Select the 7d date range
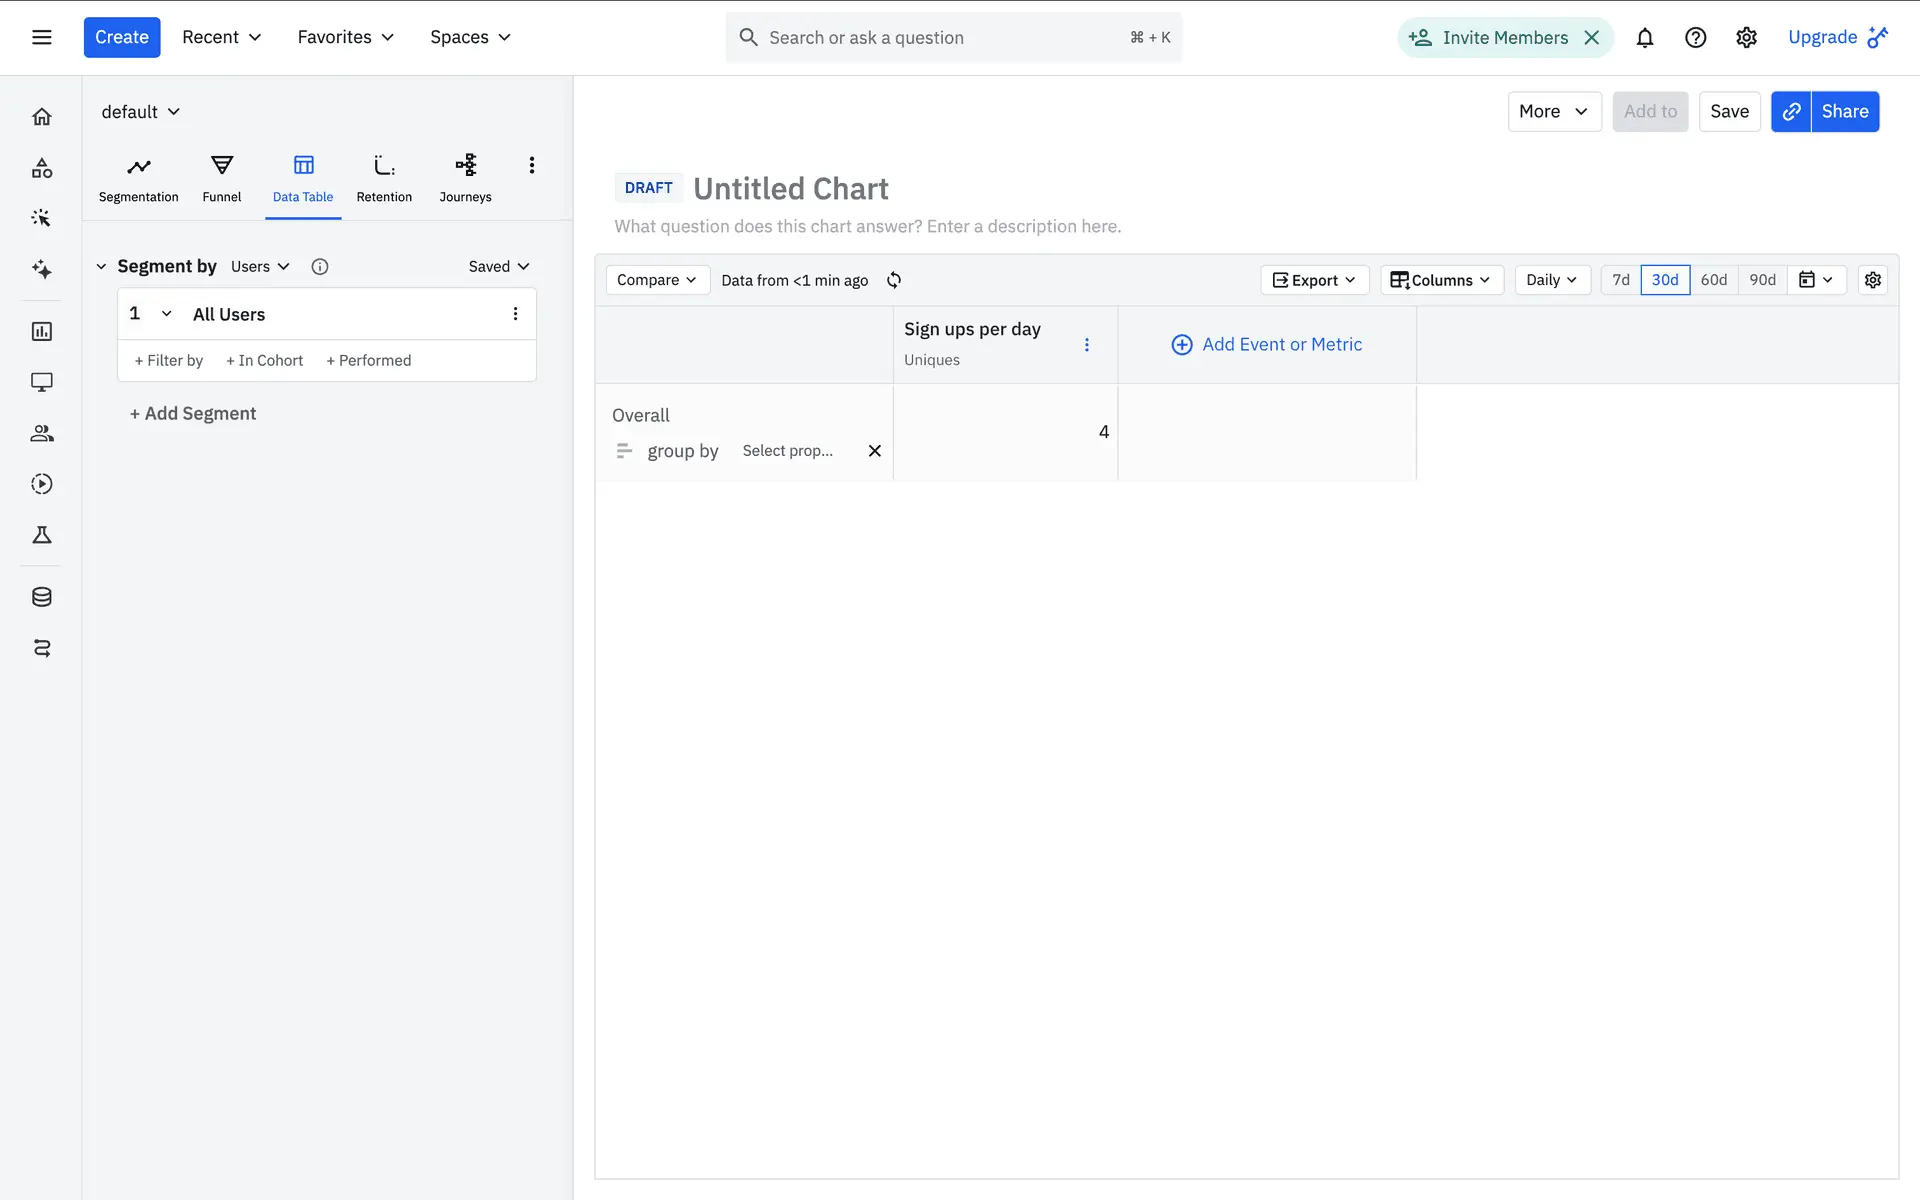The width and height of the screenshot is (1920, 1200). (x=1620, y=280)
